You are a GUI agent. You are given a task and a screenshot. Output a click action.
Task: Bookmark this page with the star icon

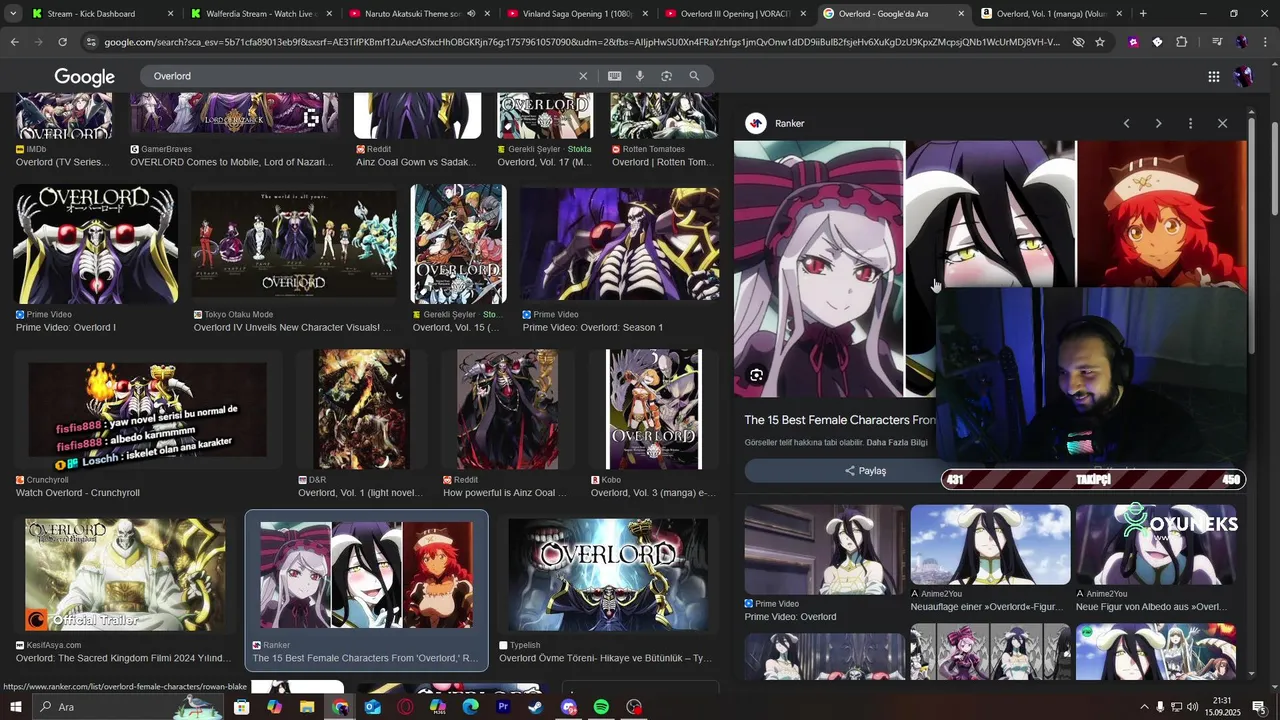click(x=1100, y=42)
